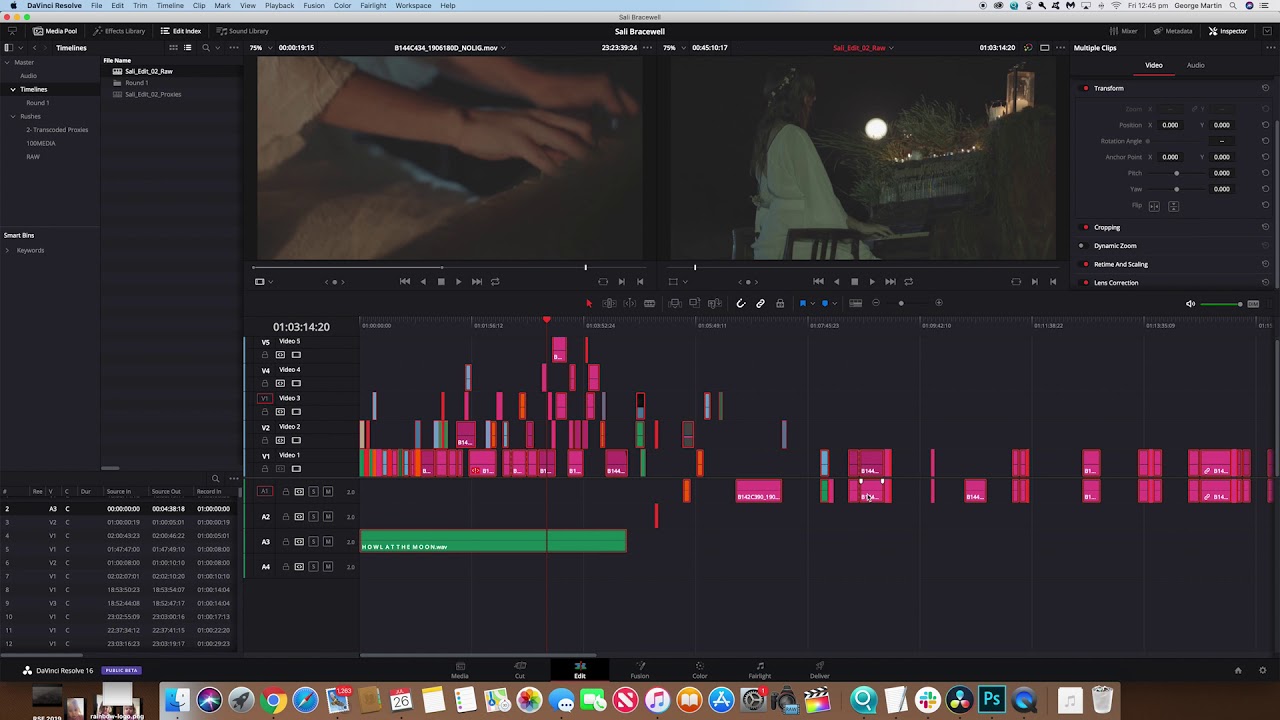Toggle the Sound Library panel
1280x720 pixels.
[x=242, y=31]
